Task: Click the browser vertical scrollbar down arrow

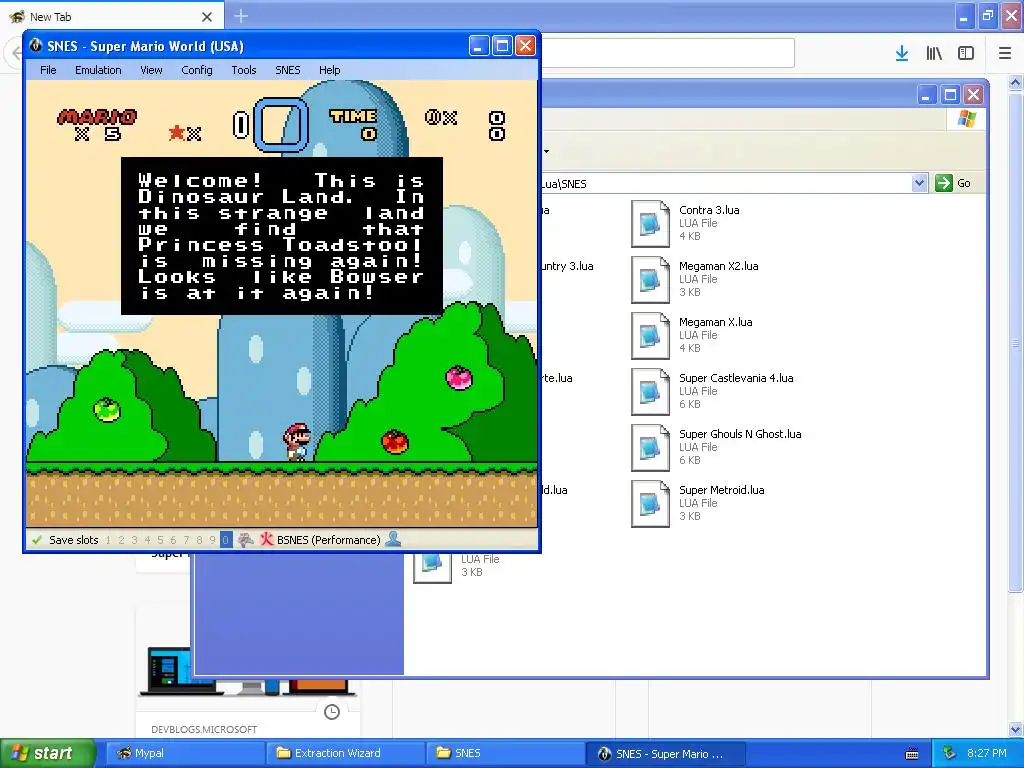Action: 1016,729
